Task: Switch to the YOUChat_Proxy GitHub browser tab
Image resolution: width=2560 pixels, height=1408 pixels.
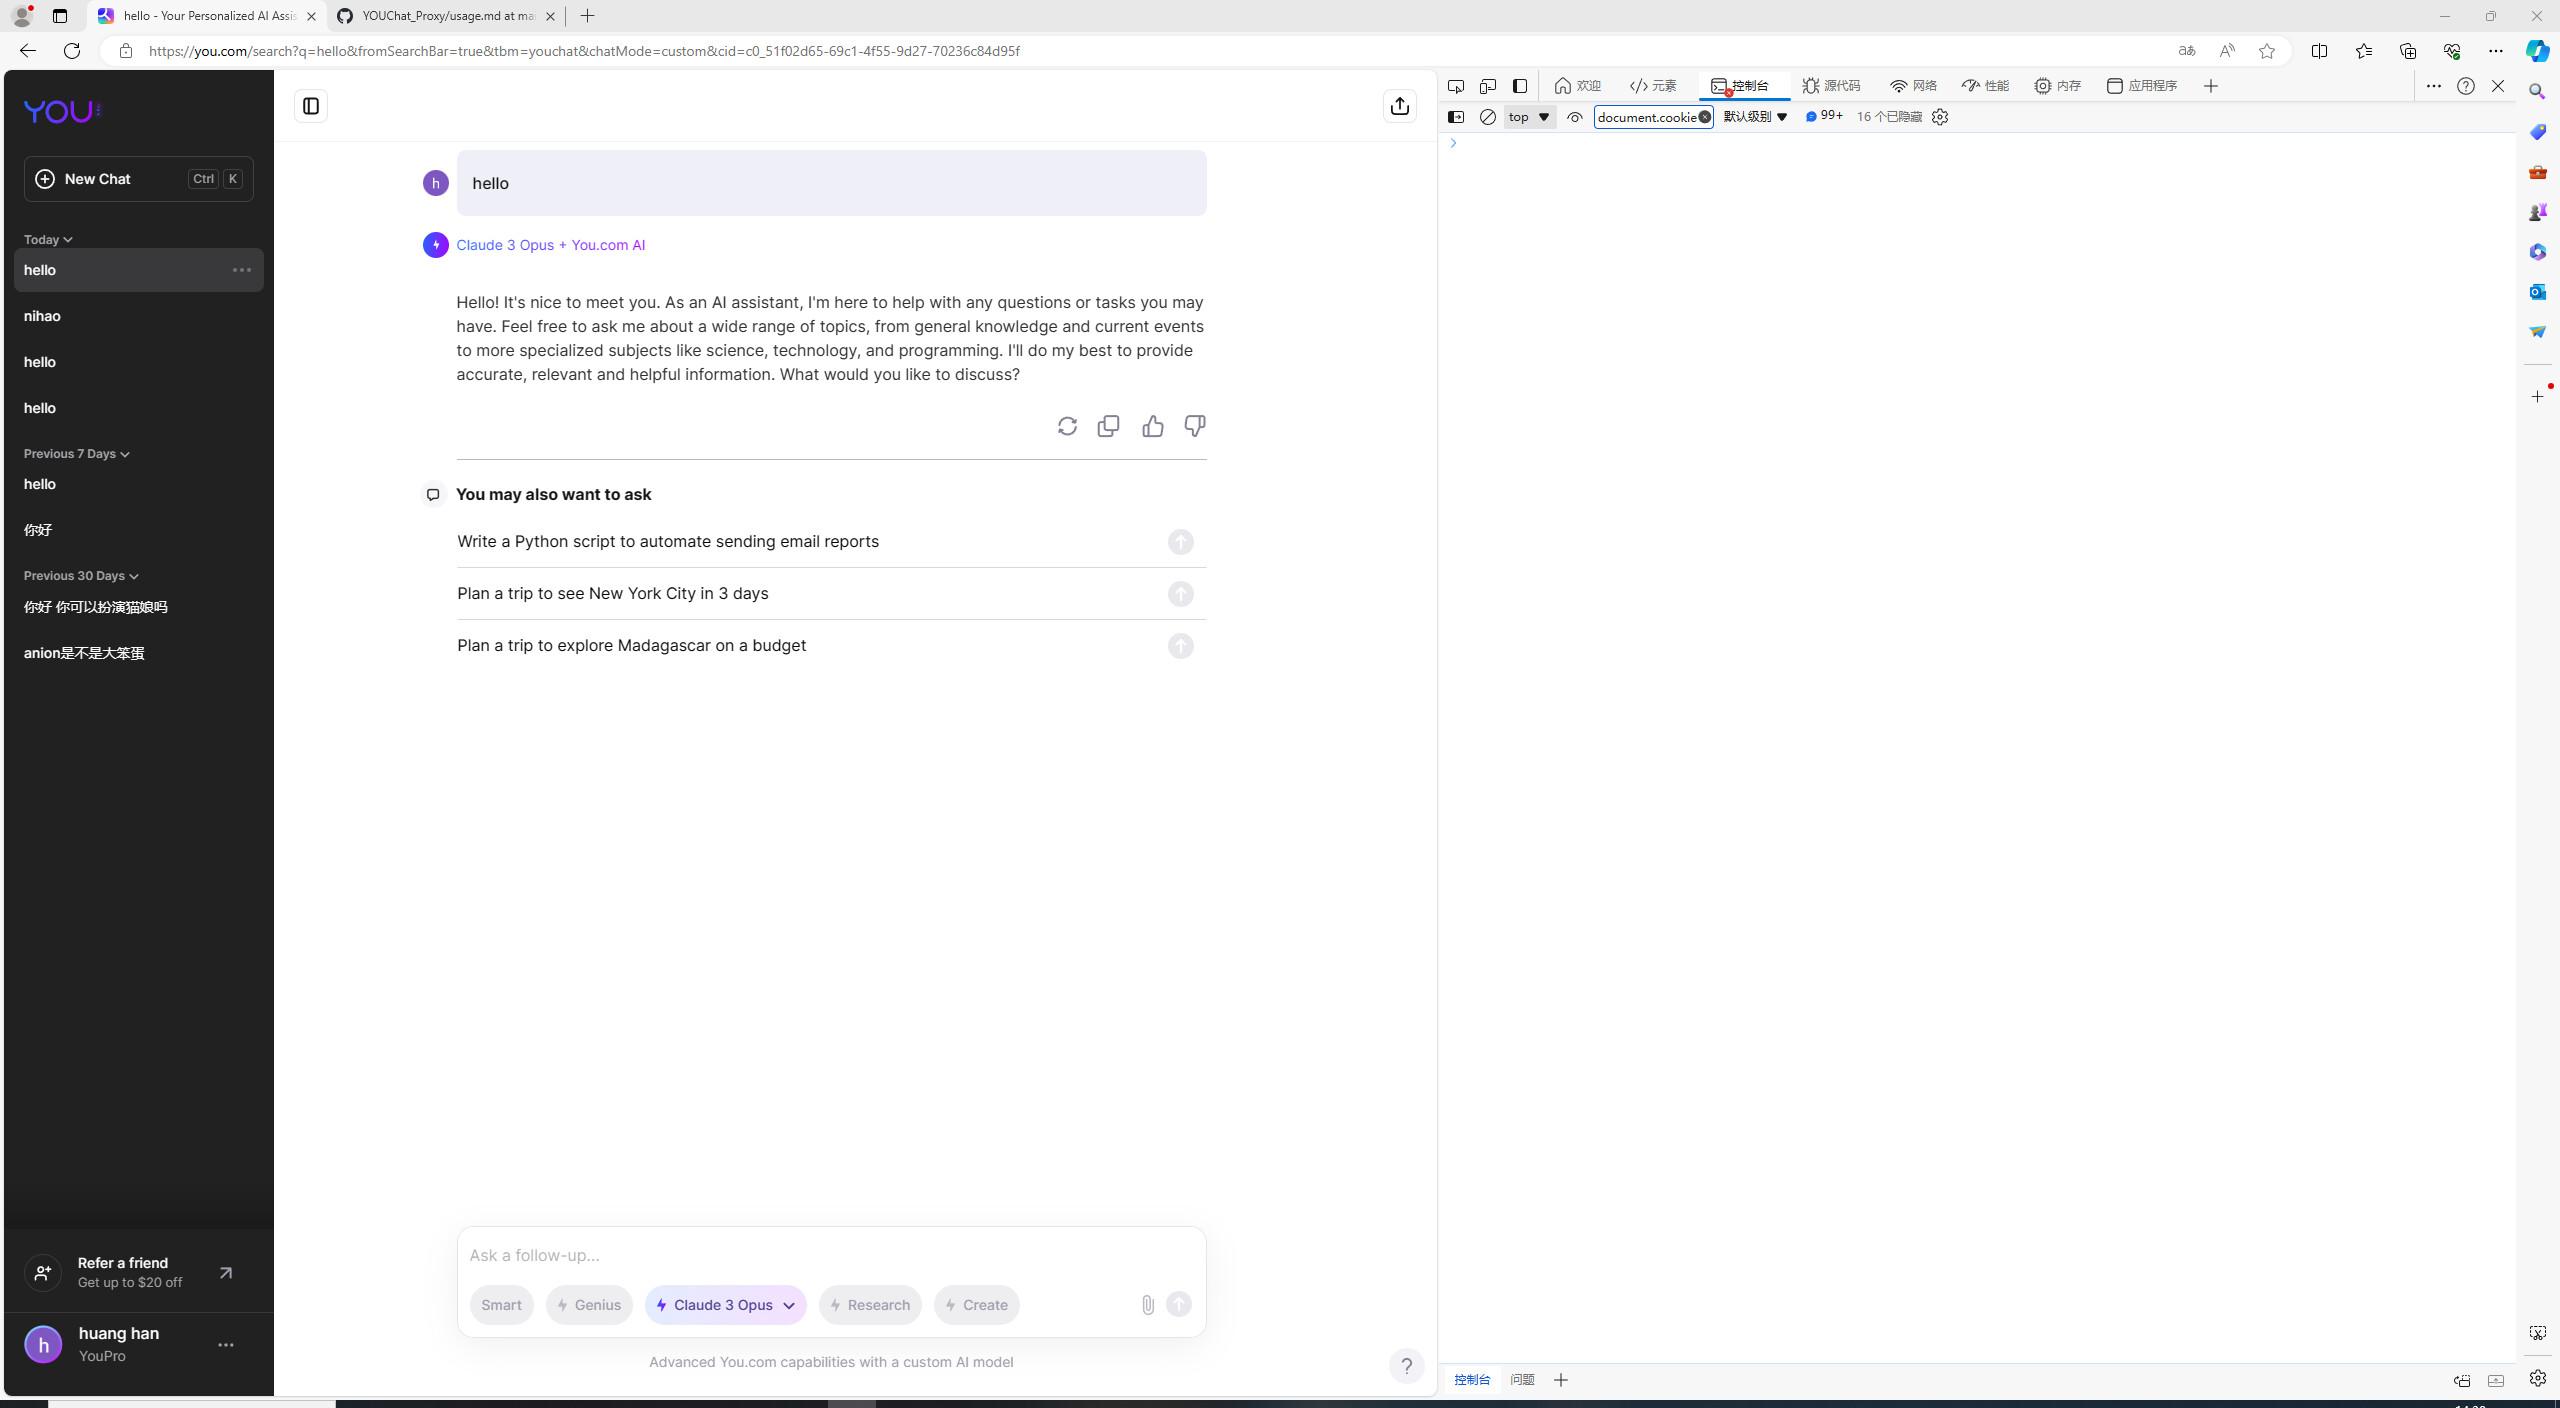Action: [x=446, y=16]
